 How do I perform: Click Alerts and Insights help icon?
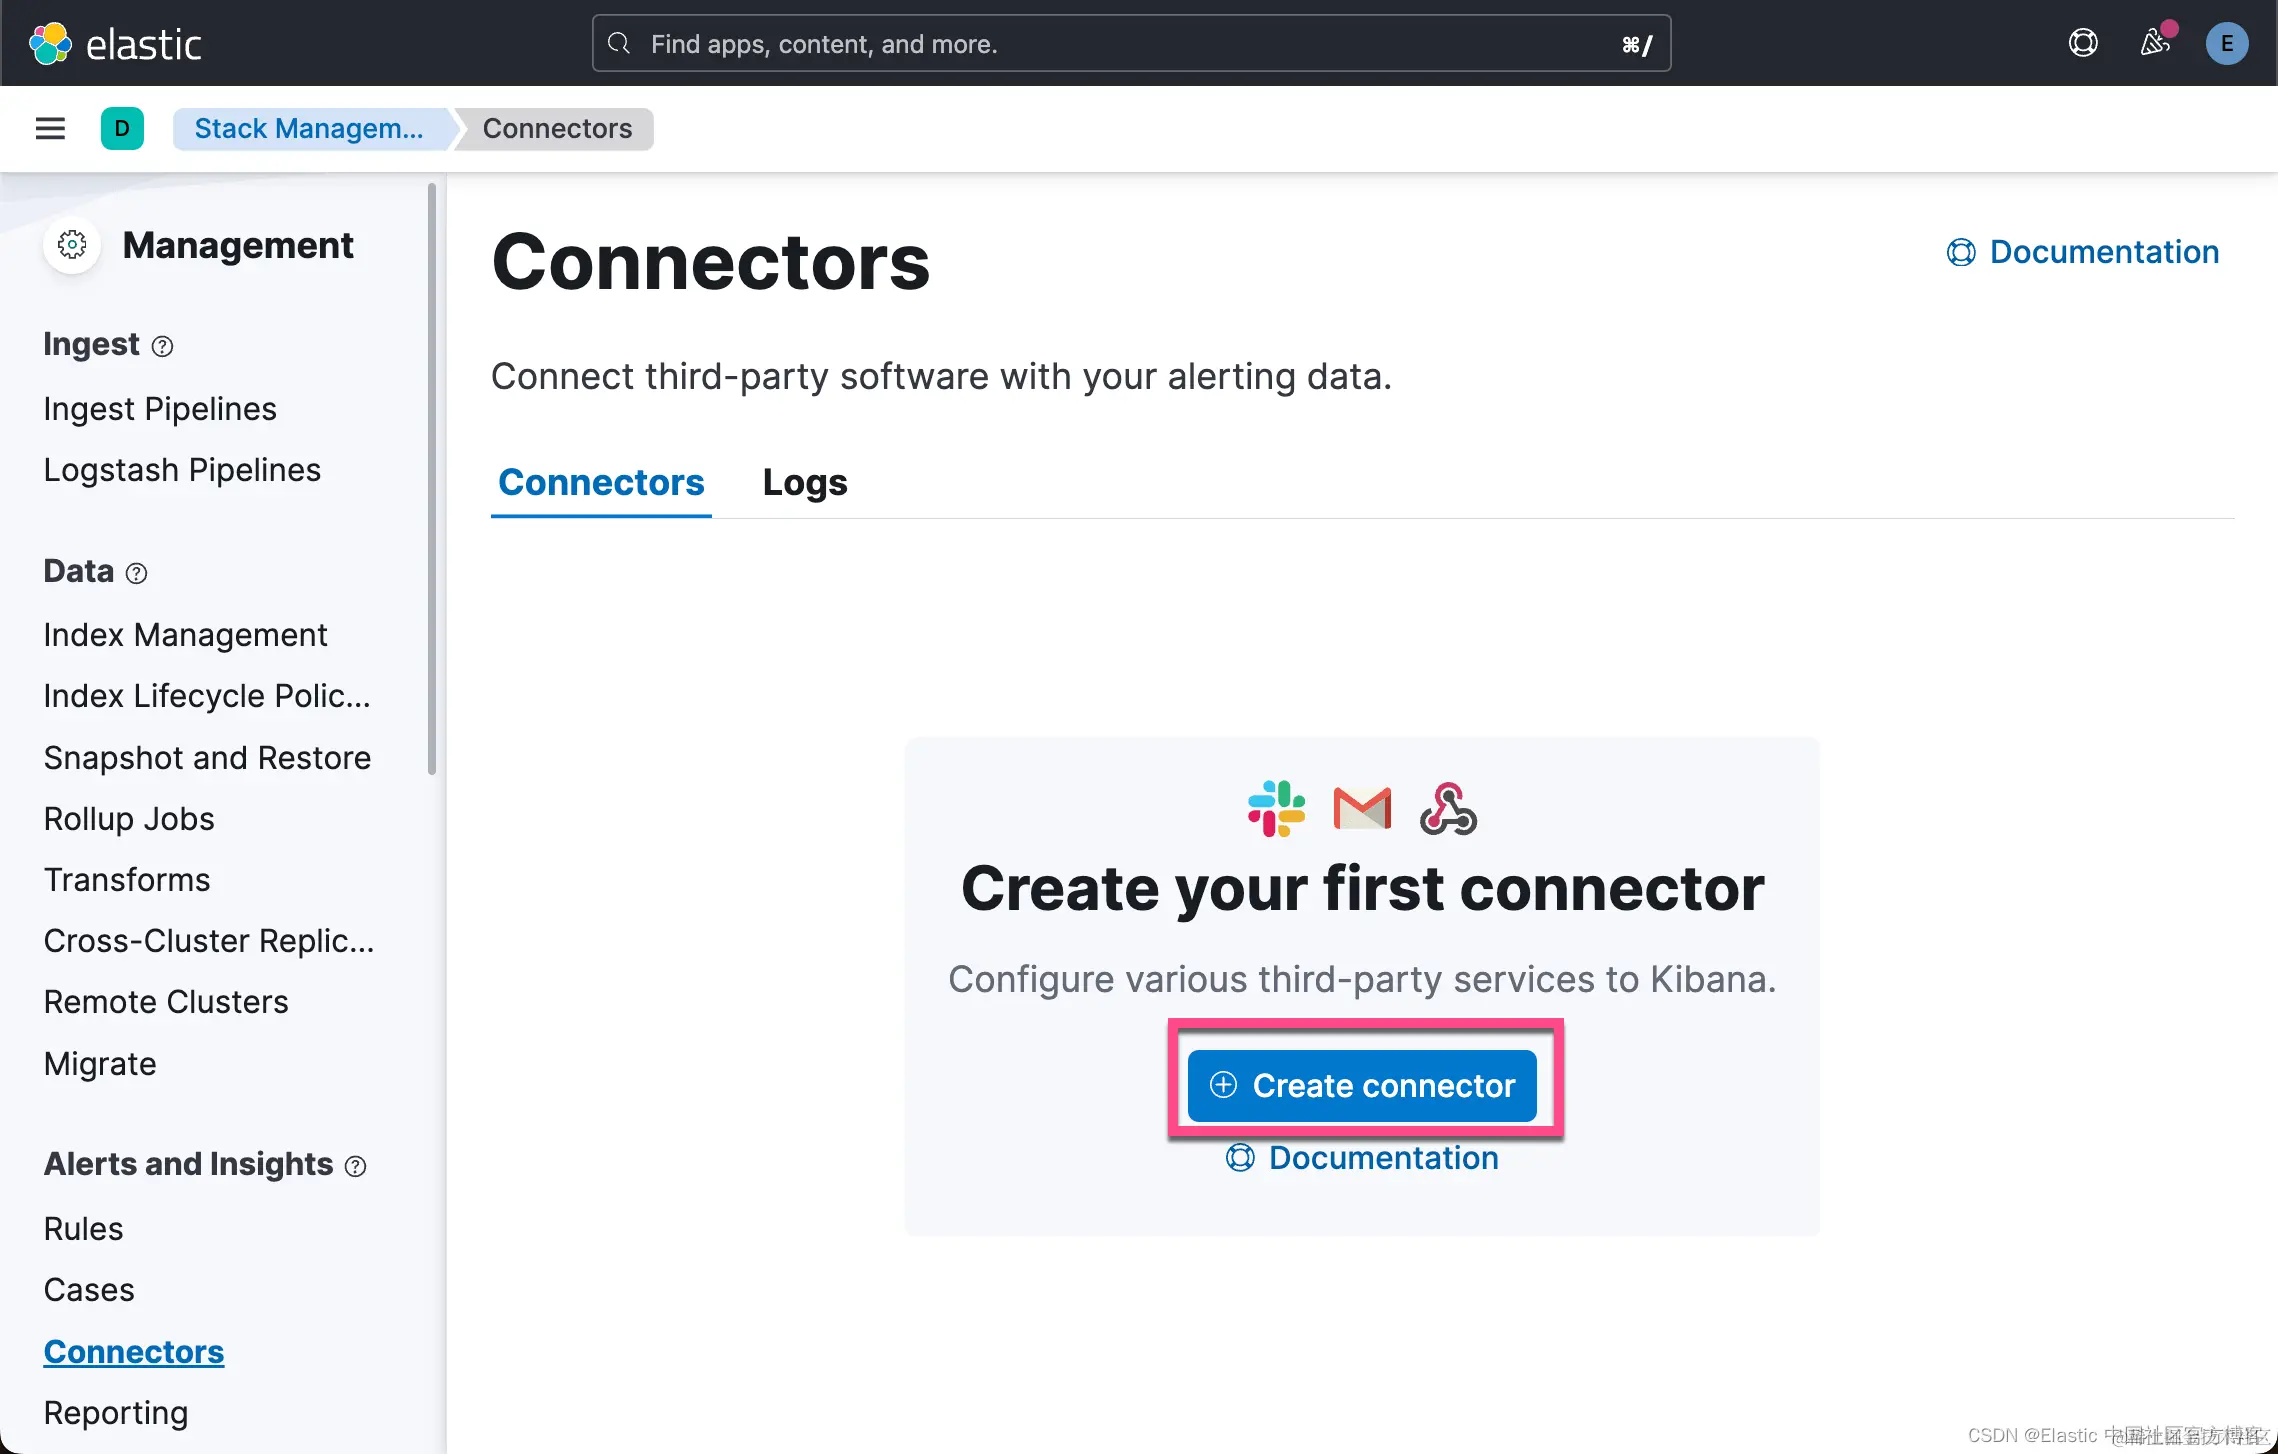(355, 1166)
